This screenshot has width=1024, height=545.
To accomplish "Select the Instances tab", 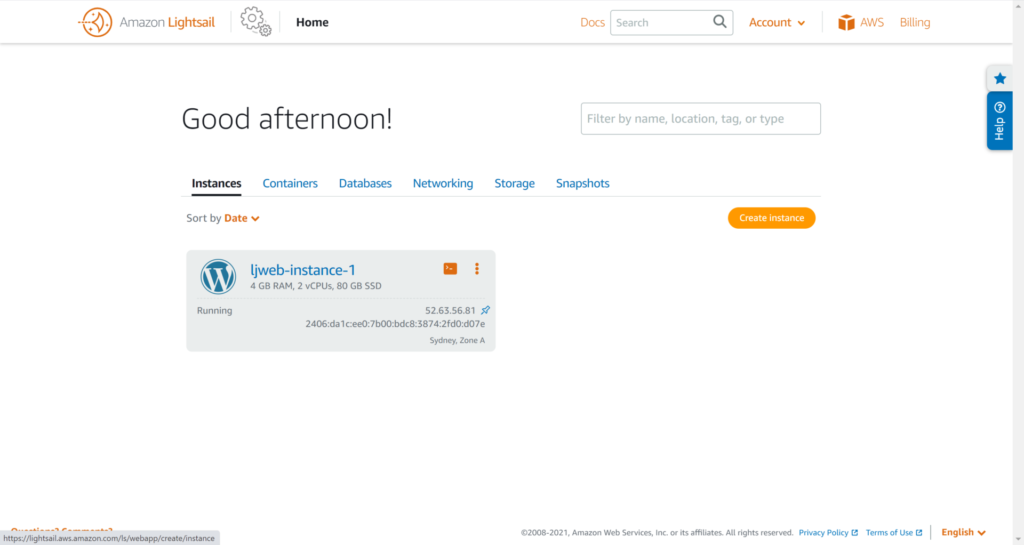I will coord(216,183).
